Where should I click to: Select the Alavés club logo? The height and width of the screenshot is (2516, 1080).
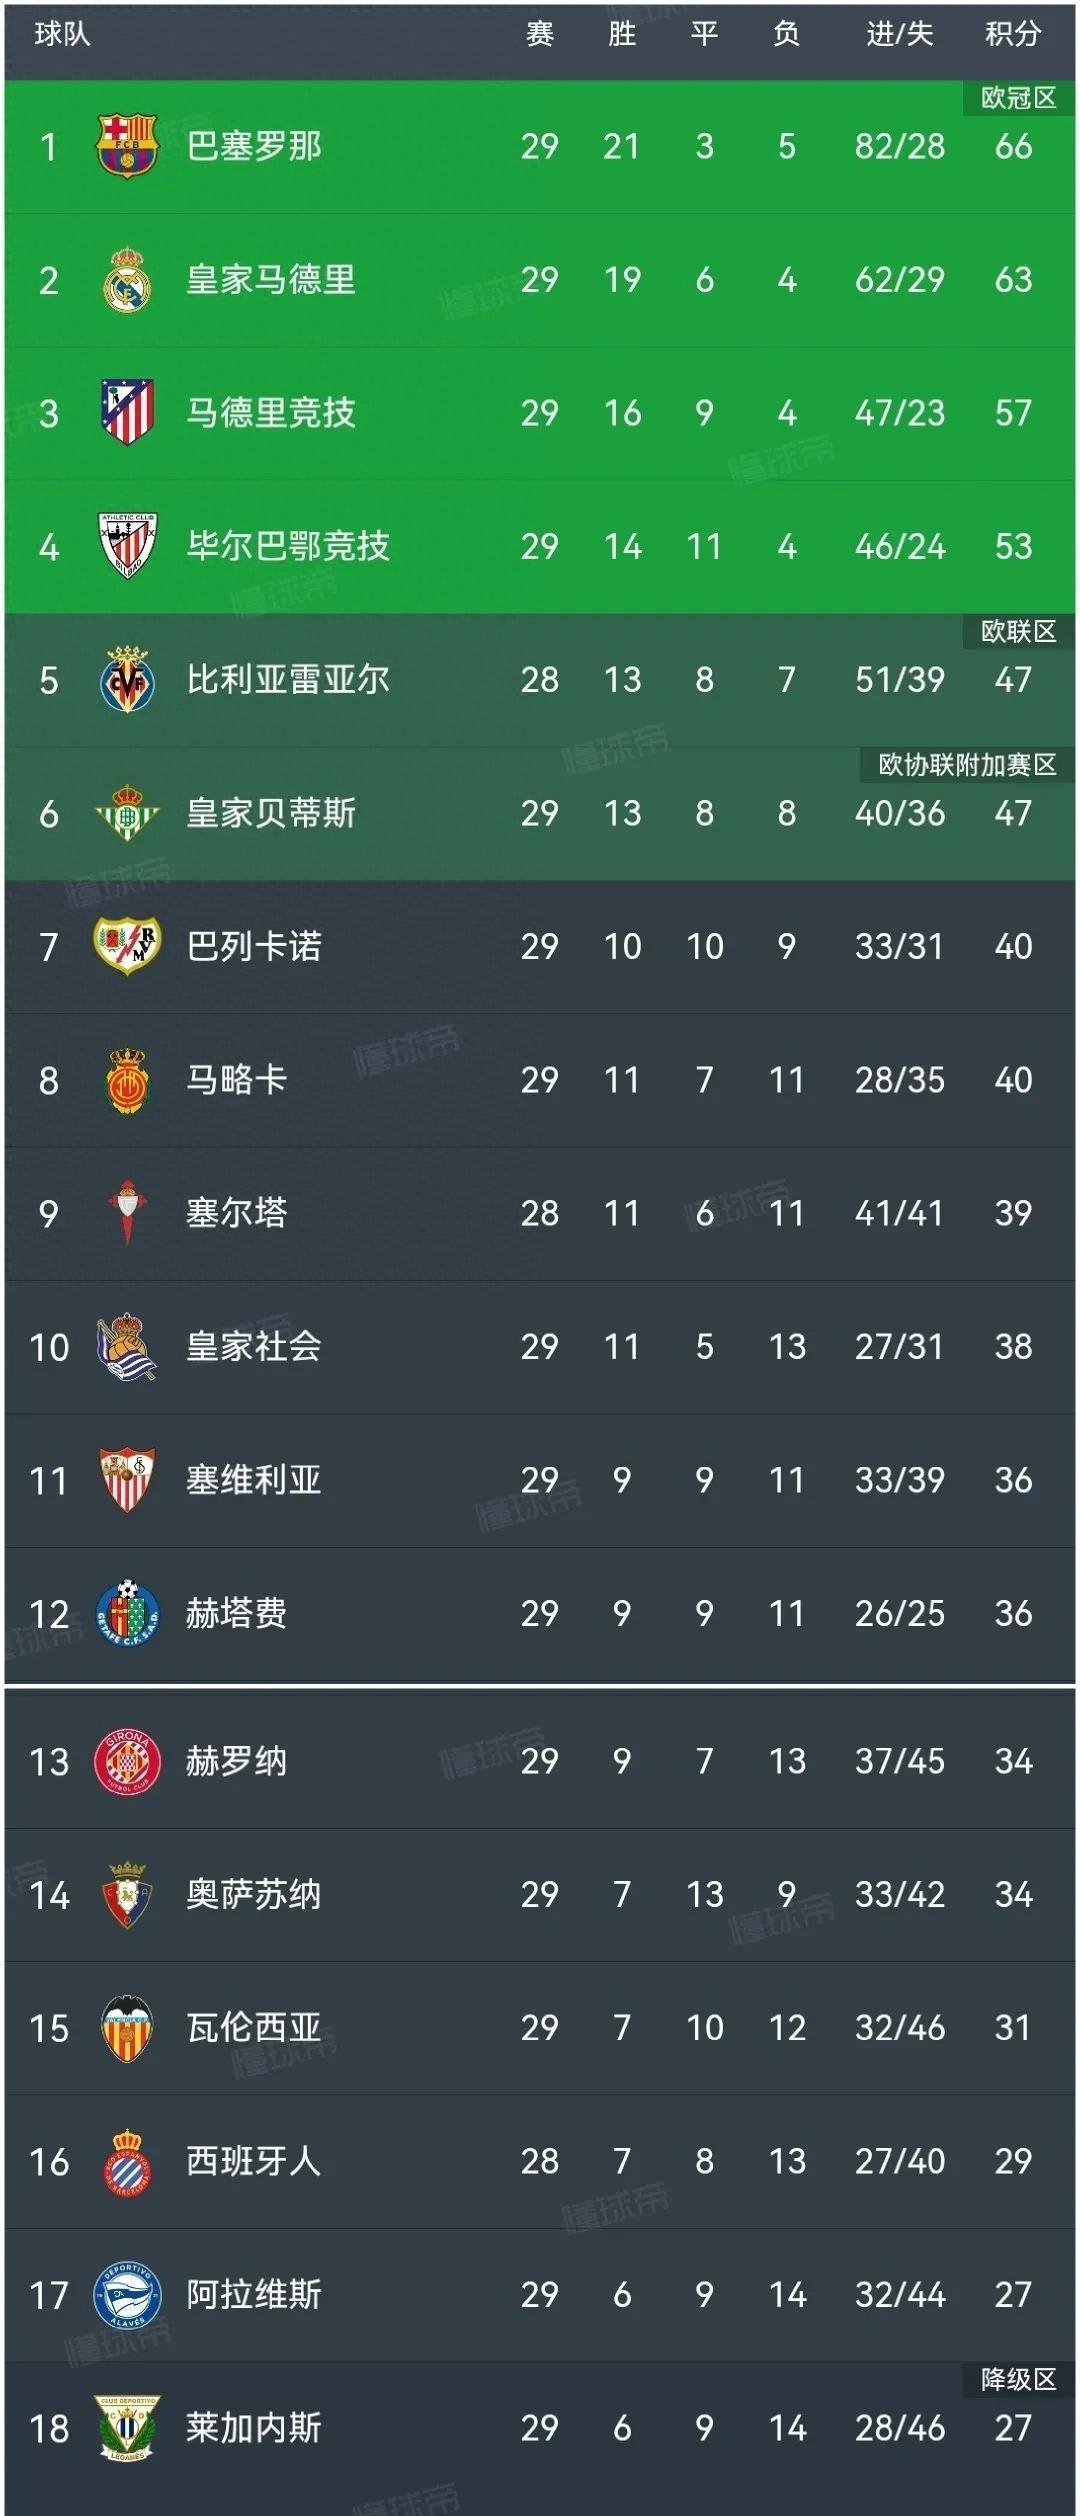point(127,2295)
